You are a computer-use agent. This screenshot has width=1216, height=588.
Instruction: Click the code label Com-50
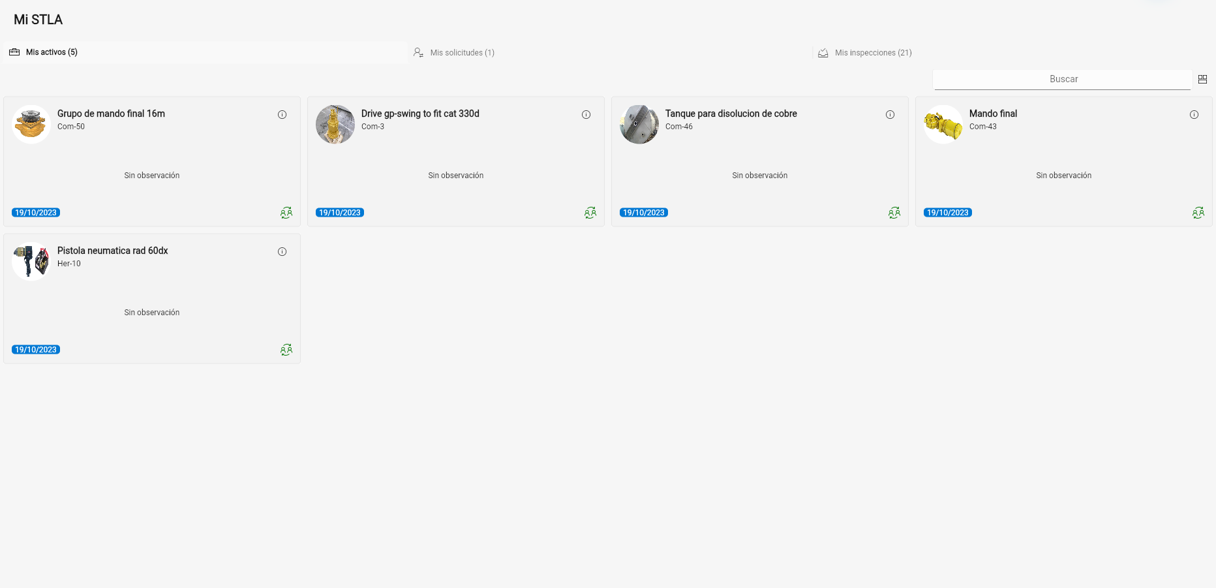point(71,127)
